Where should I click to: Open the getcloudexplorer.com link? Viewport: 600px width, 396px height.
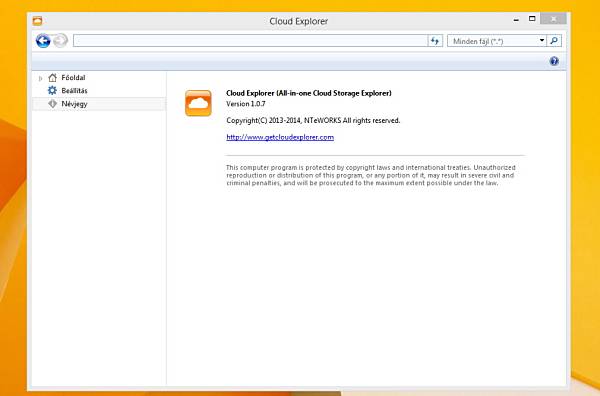(x=280, y=137)
